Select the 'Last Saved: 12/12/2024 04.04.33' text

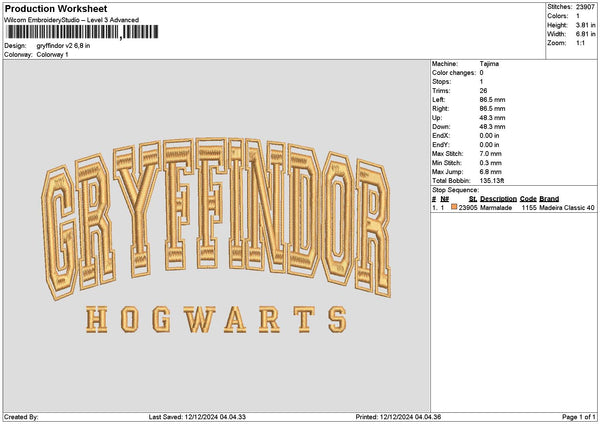pos(197,417)
